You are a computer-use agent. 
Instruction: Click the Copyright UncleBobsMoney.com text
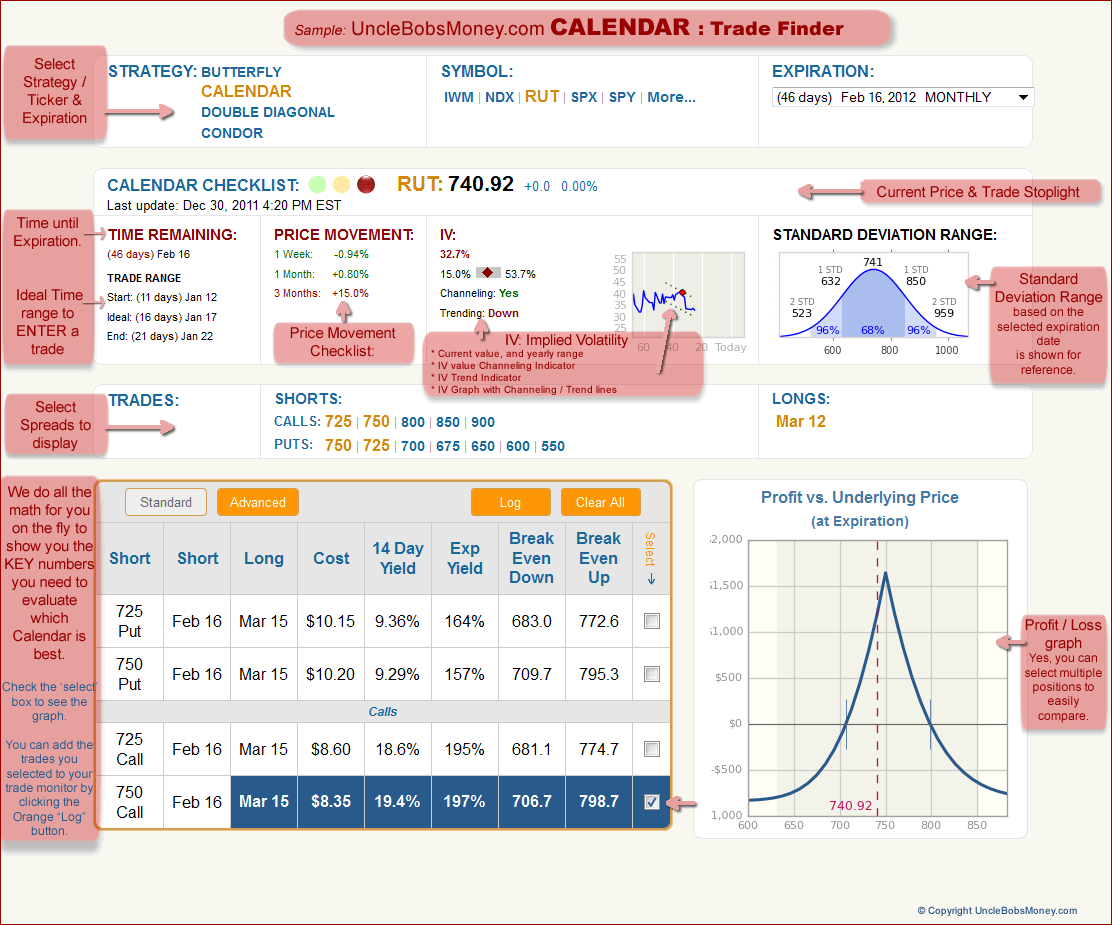(997, 911)
